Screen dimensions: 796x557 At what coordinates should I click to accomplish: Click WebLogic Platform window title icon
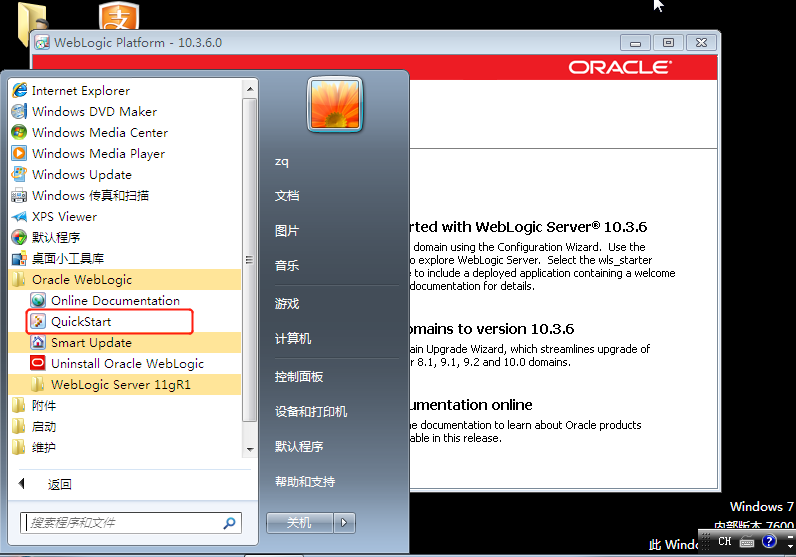point(42,43)
